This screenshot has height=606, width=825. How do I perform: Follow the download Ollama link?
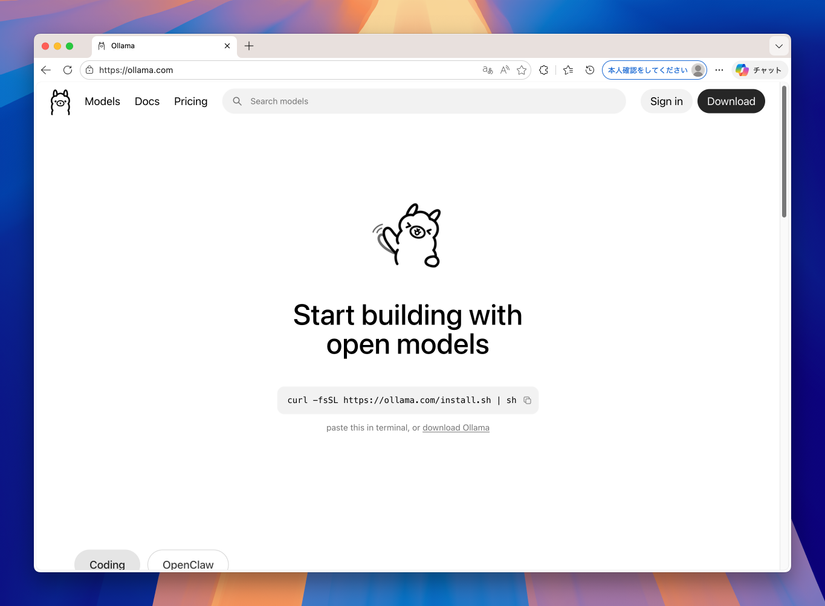[456, 428]
